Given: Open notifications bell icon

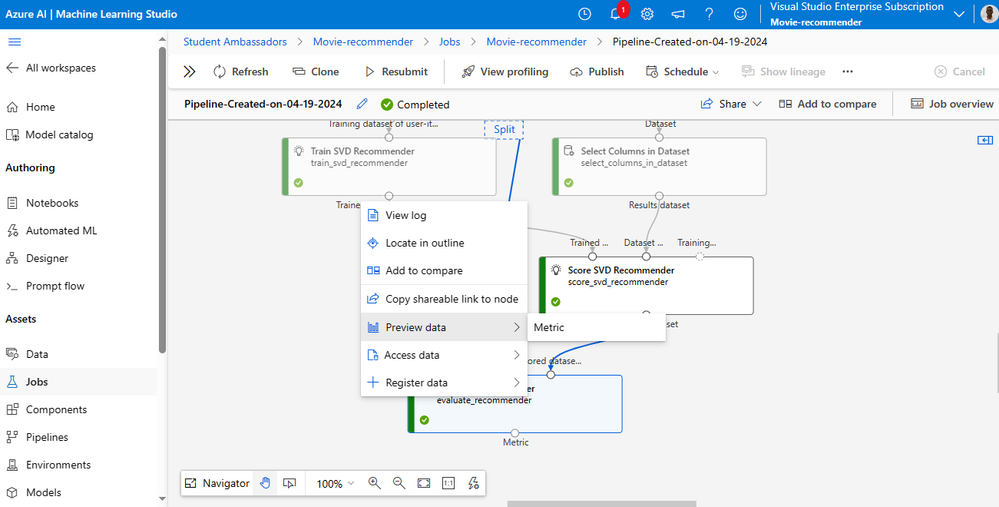Looking at the screenshot, I should click(615, 14).
